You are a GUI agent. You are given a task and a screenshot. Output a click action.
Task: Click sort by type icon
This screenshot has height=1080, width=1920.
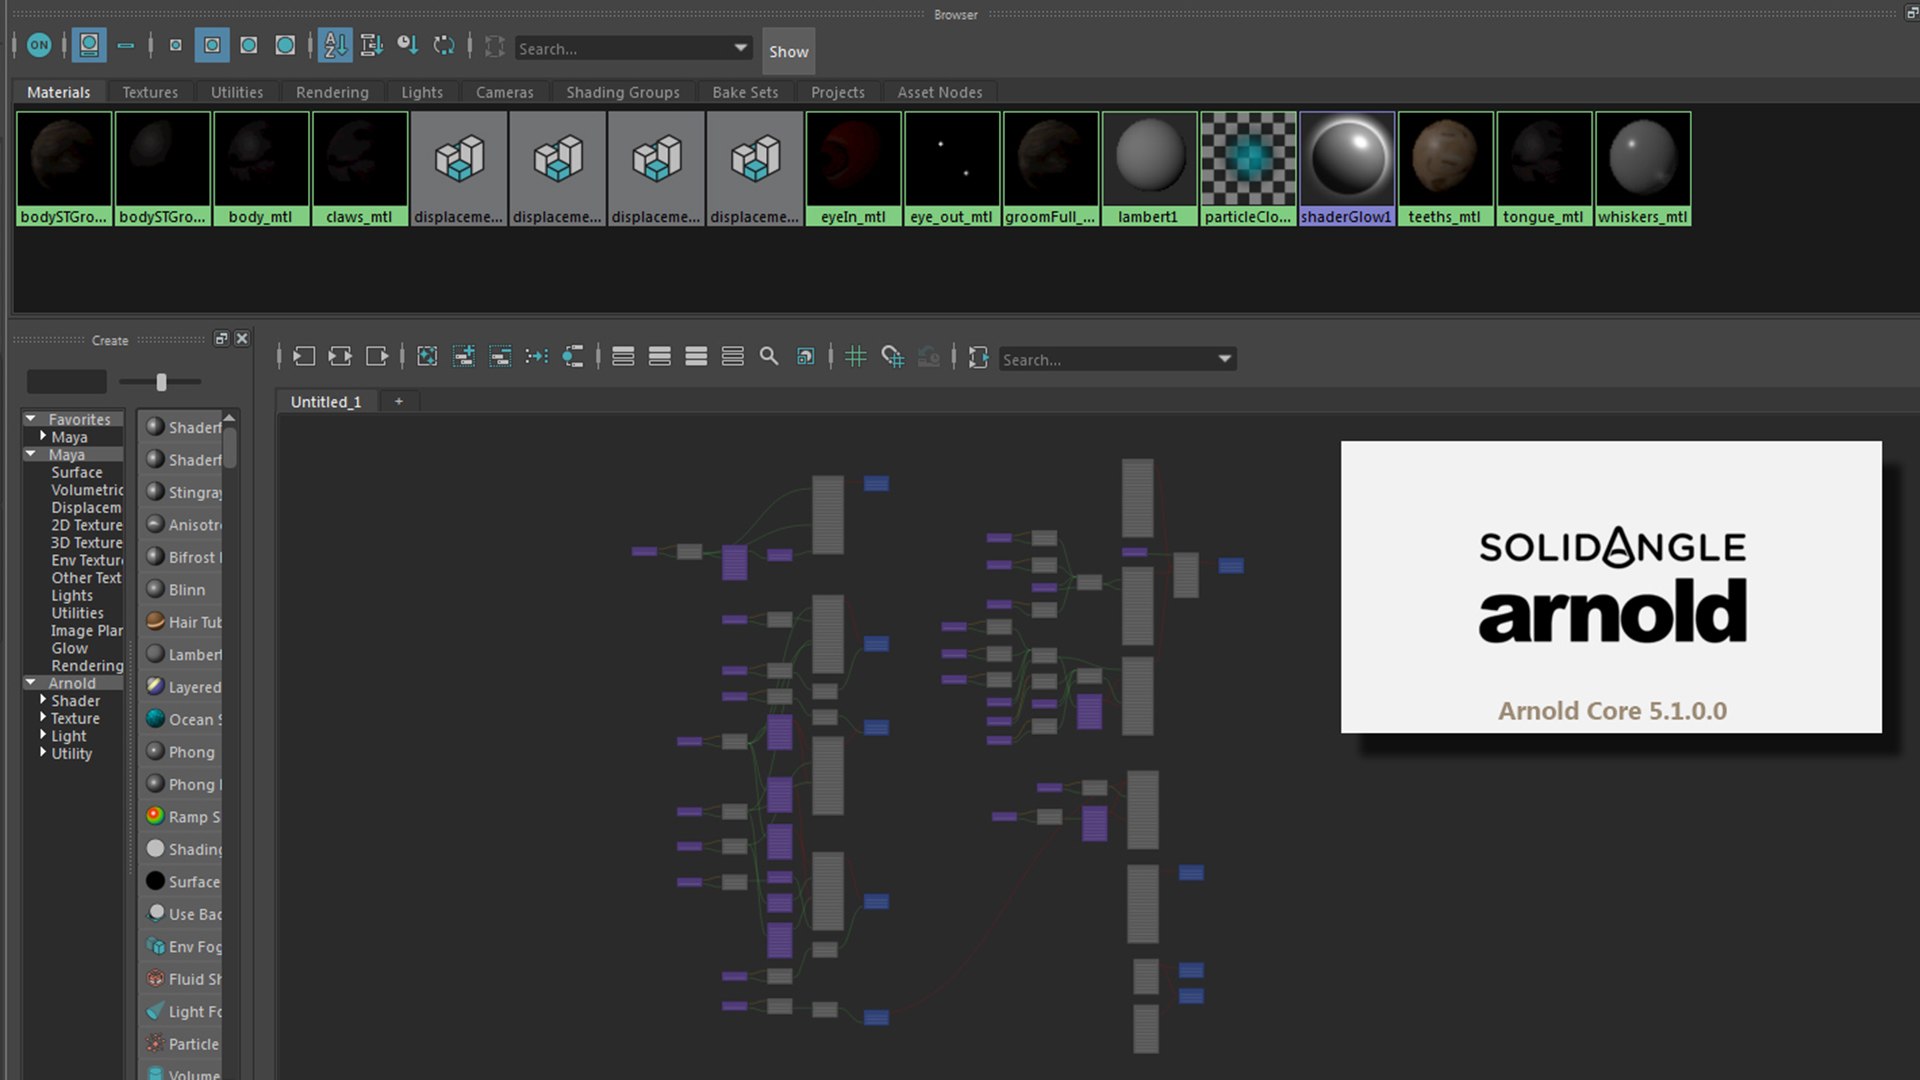point(372,45)
